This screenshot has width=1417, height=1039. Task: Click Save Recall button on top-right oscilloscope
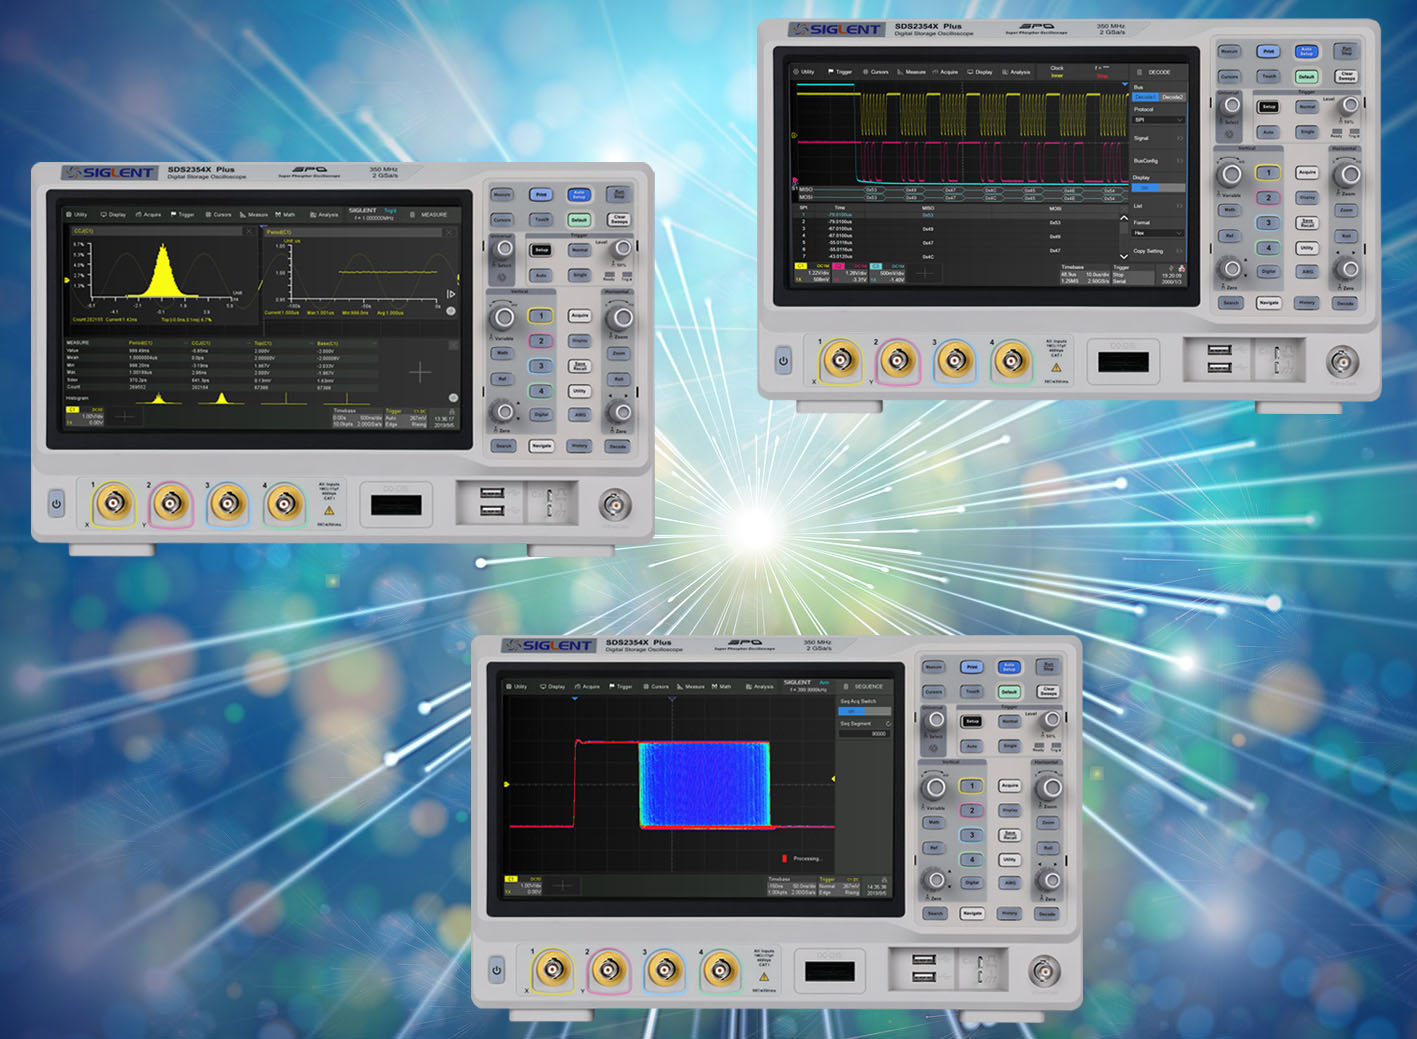[x=1307, y=223]
